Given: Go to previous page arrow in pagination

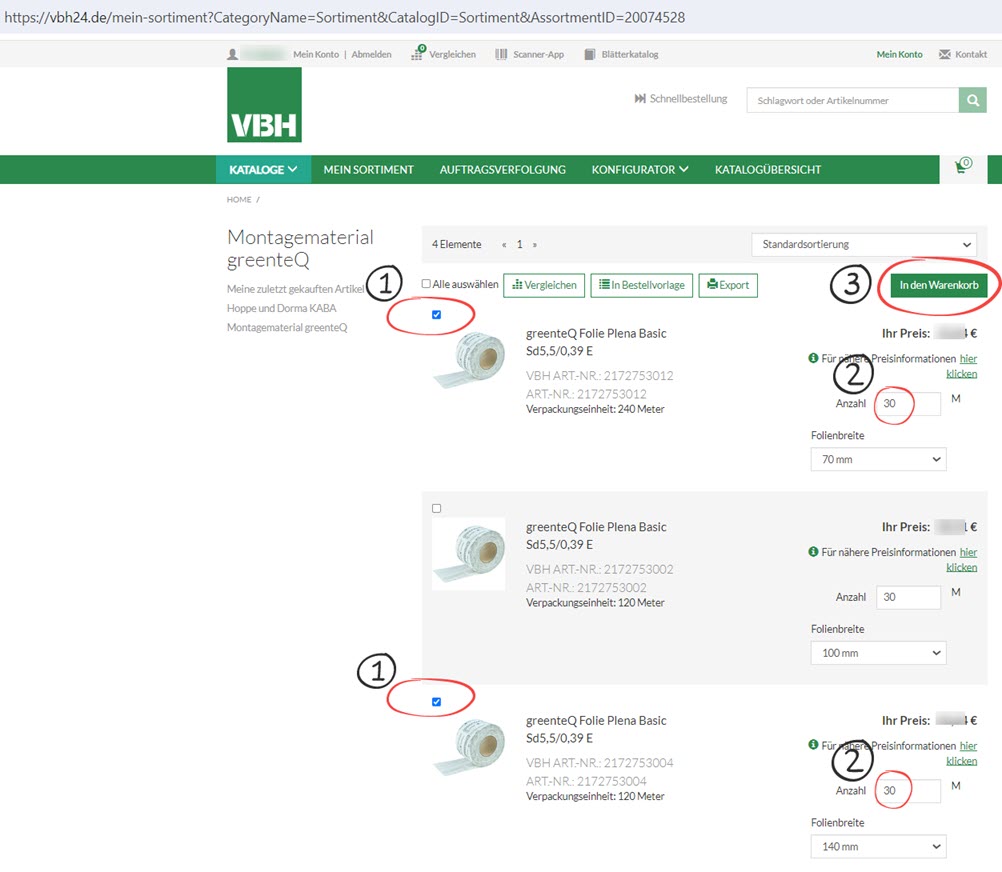Looking at the screenshot, I should (504, 245).
